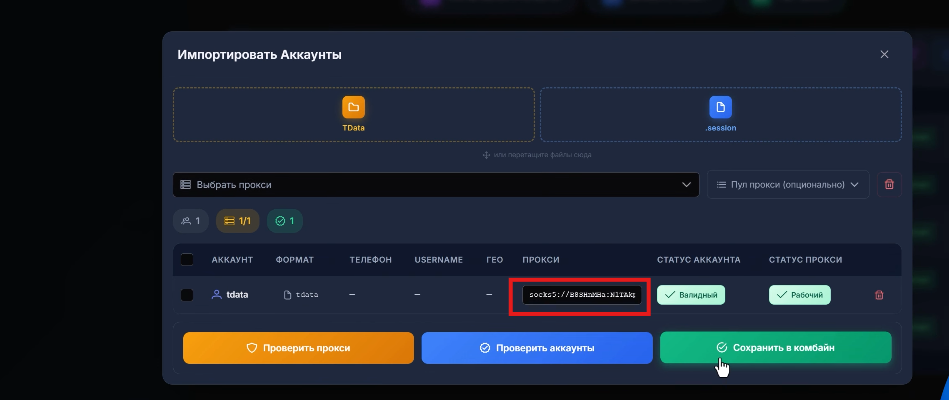Click the Аккаунт column header
Image resolution: width=949 pixels, height=400 pixels.
pos(232,260)
